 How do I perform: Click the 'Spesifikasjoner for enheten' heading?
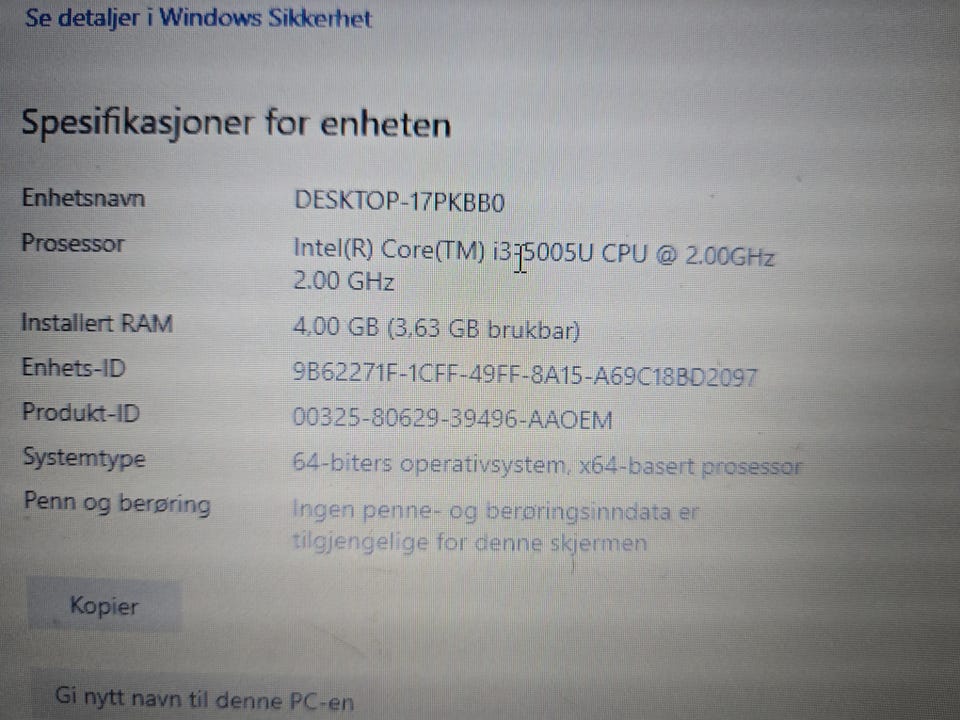(236, 123)
